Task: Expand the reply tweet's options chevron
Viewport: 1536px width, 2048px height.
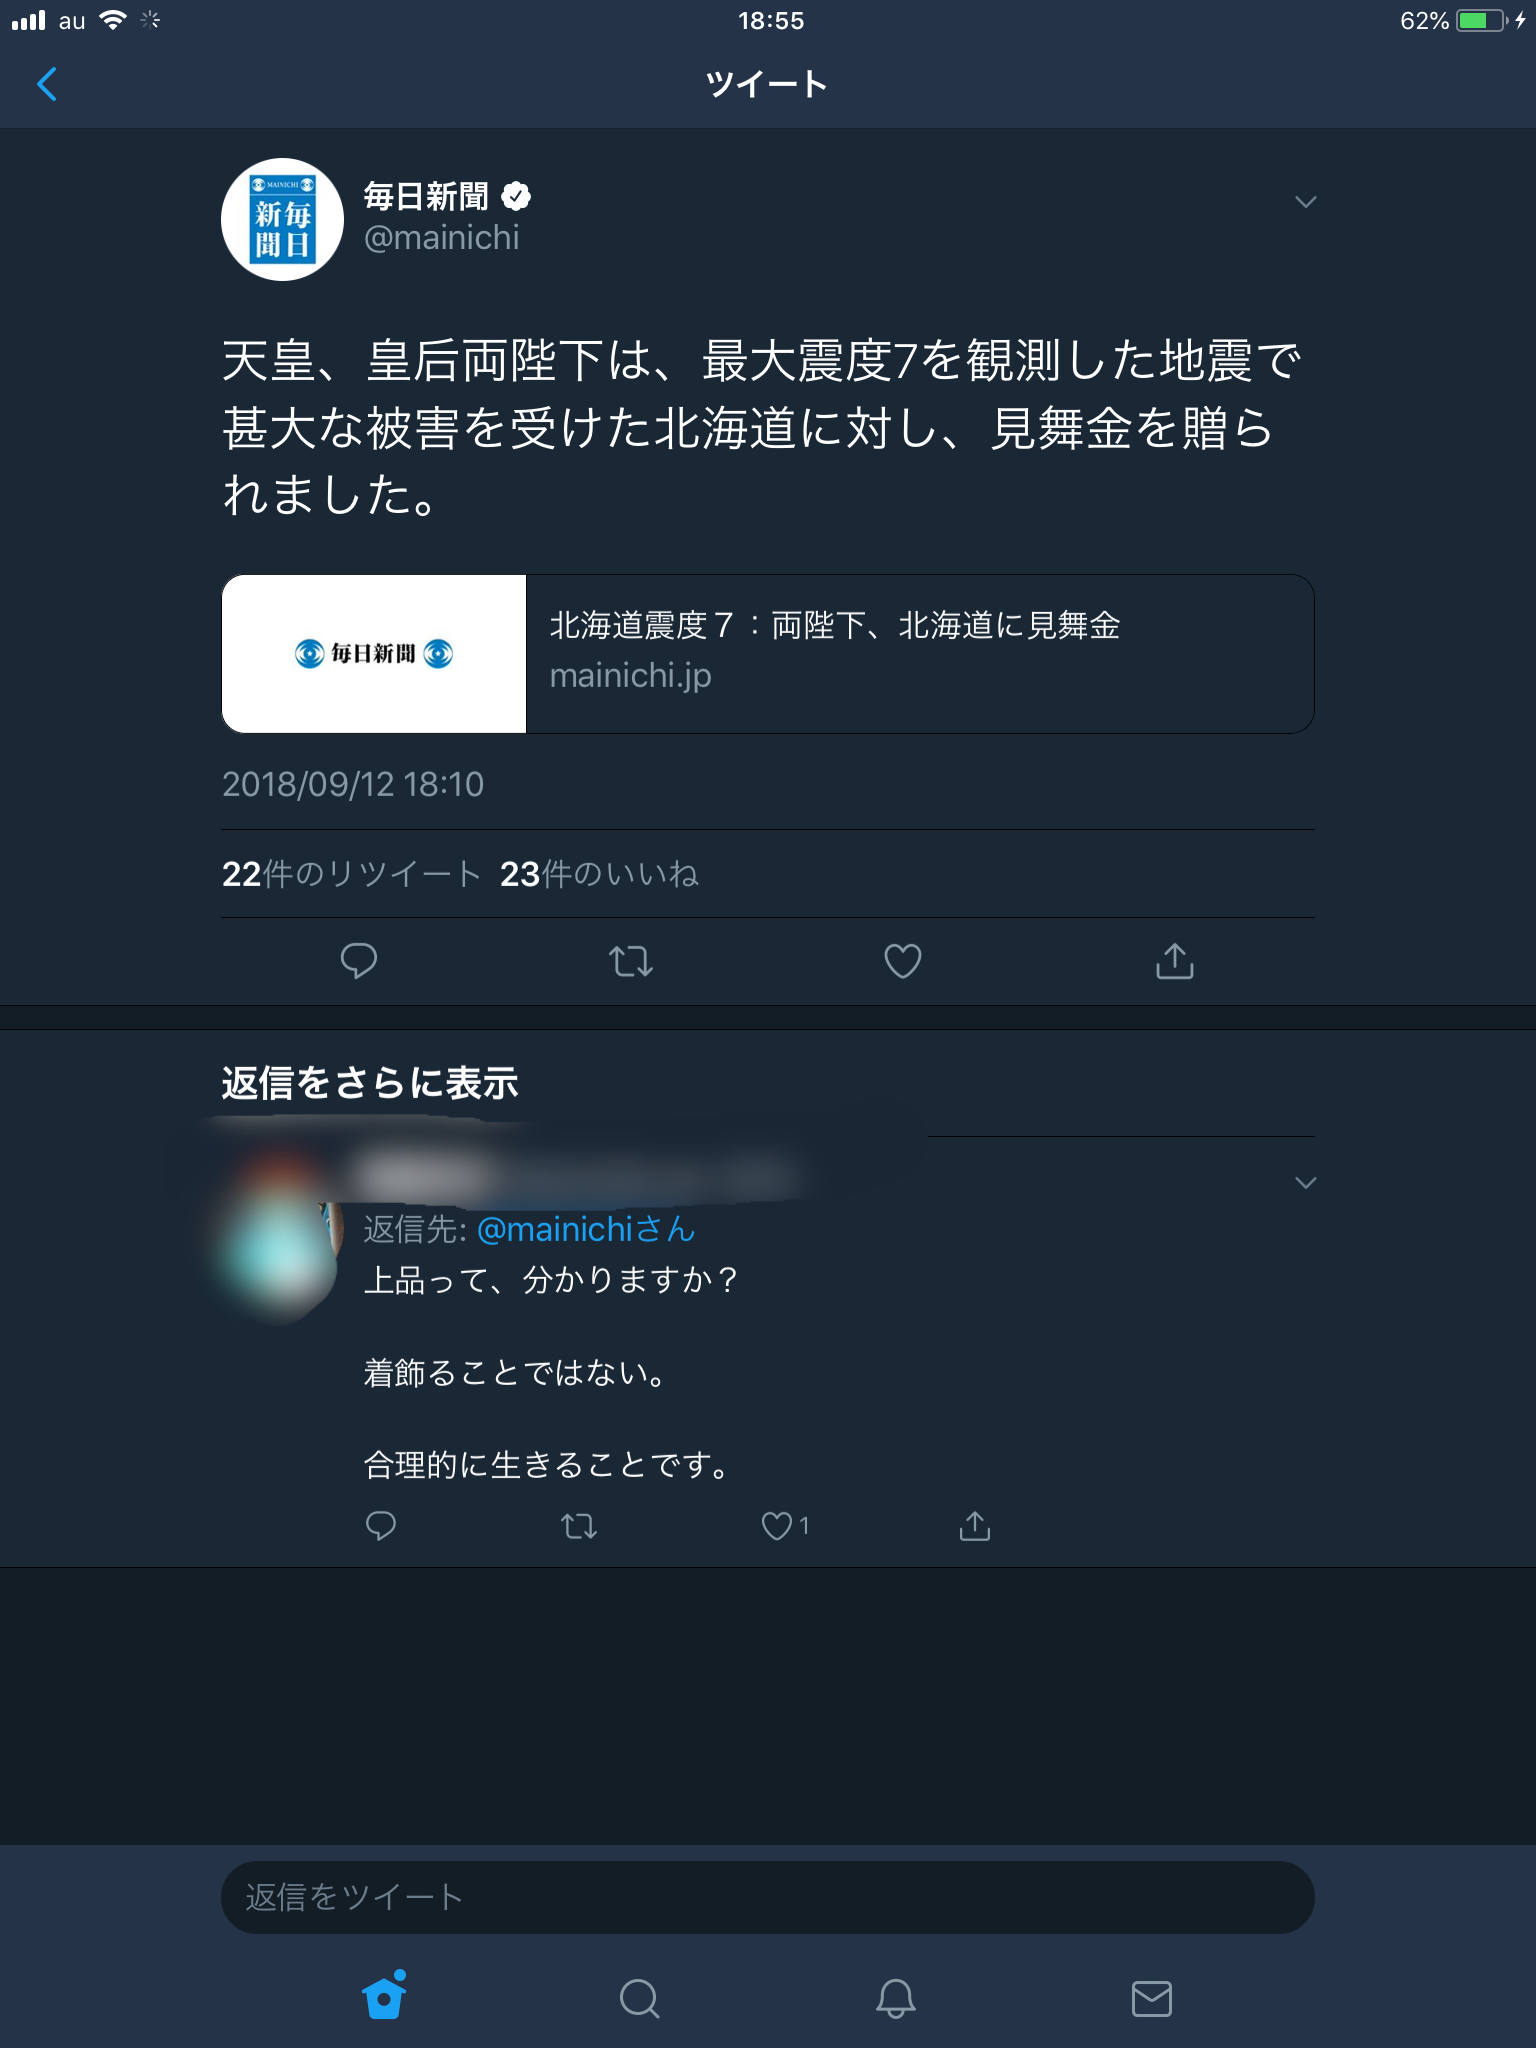Action: pyautogui.click(x=1305, y=1183)
